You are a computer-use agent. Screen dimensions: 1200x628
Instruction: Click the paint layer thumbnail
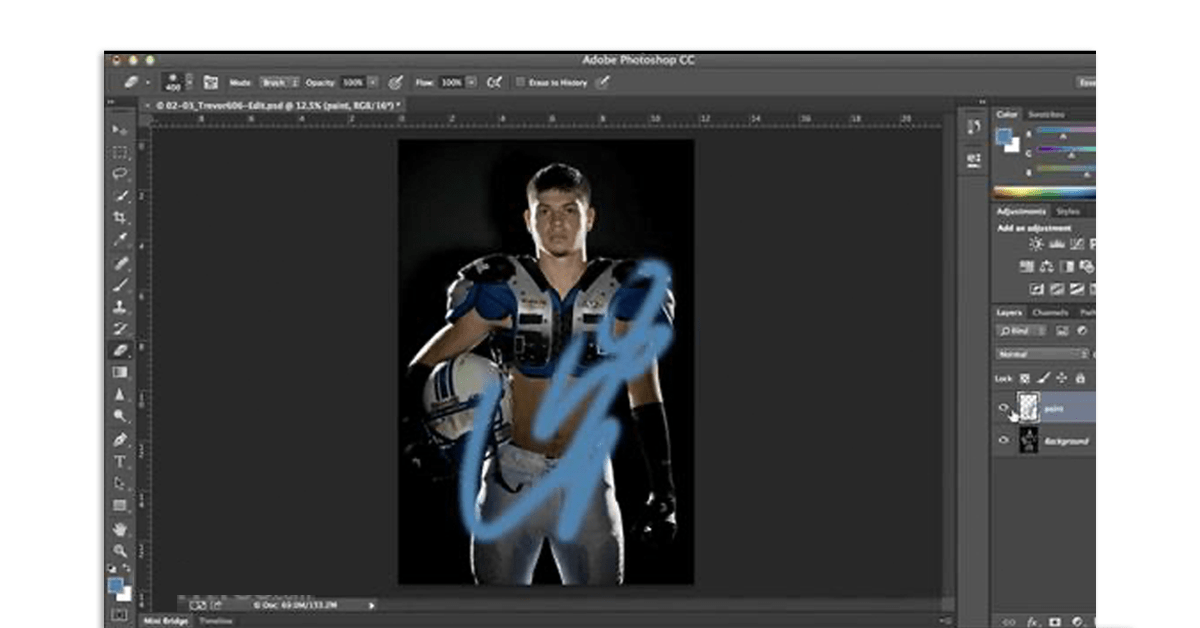1029,407
